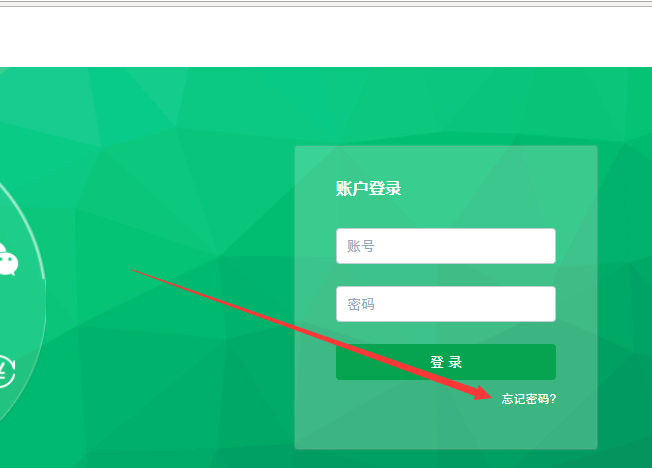Focus the 密码 password input field

[x=446, y=304]
